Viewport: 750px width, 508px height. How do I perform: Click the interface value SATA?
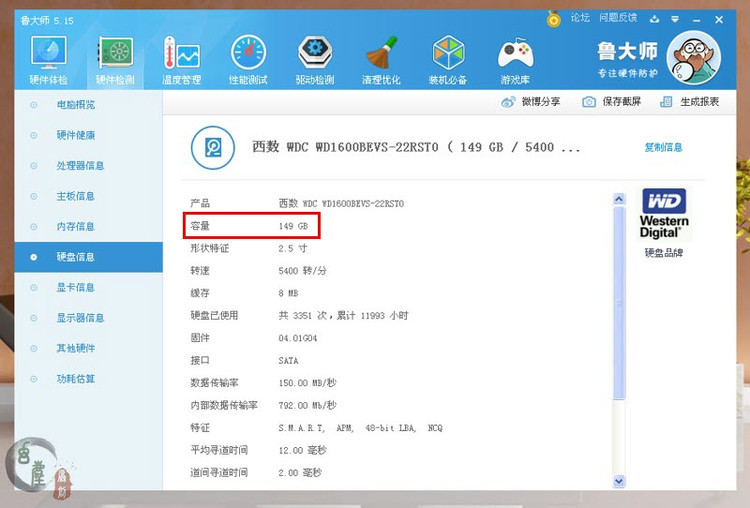coord(288,361)
